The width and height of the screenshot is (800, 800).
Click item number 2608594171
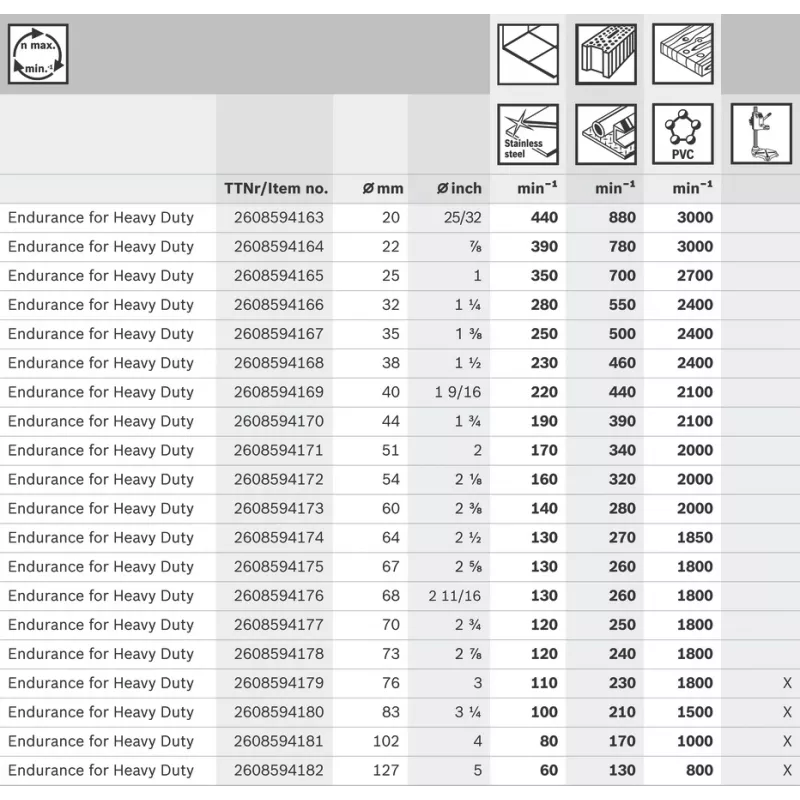click(279, 450)
